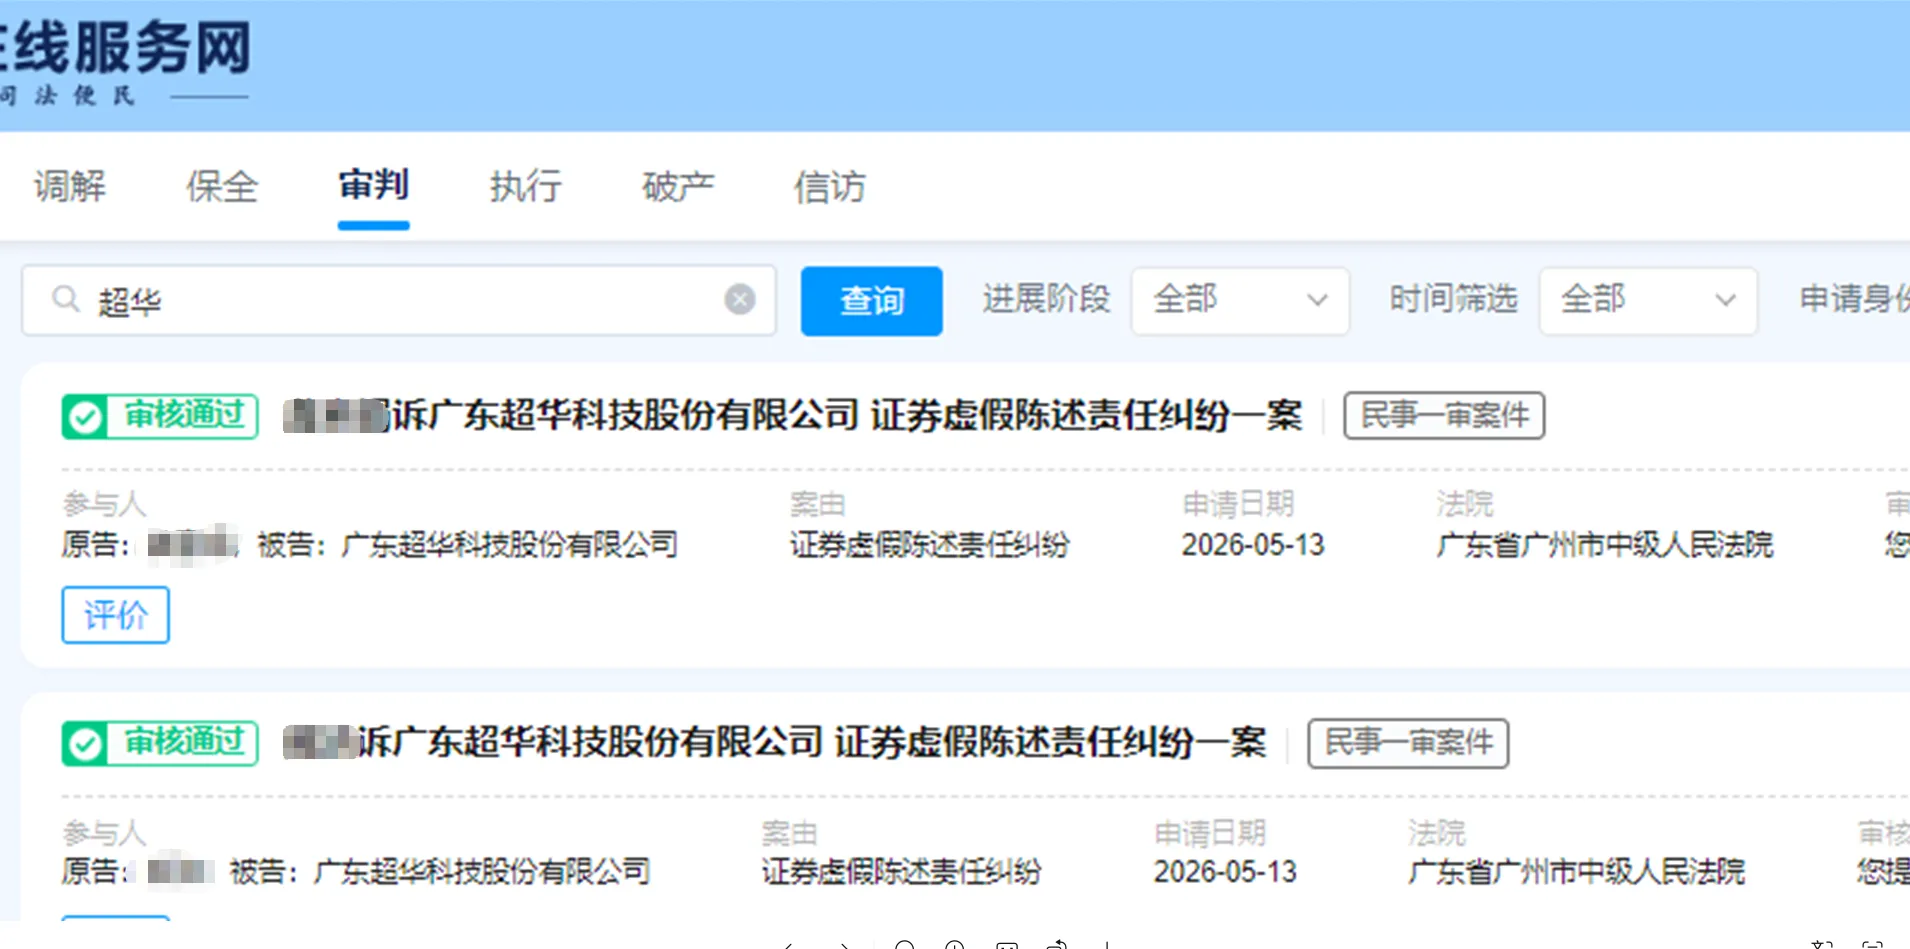
Task: Click first case's date 2026-05-13
Action: (x=1253, y=545)
